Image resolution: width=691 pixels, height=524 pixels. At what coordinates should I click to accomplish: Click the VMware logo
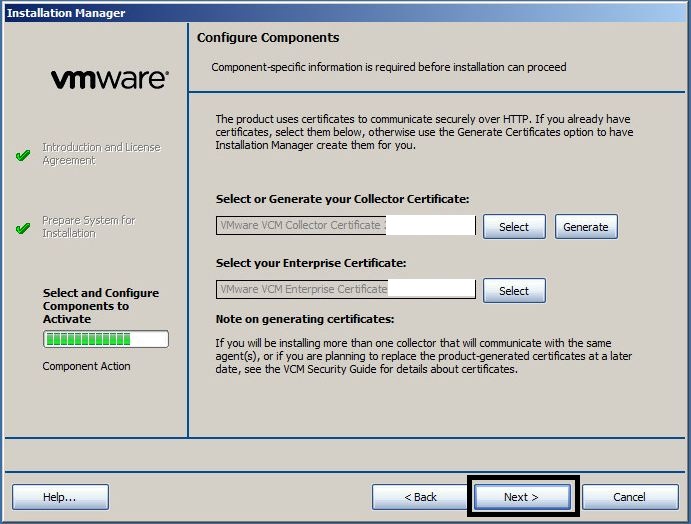coord(109,80)
